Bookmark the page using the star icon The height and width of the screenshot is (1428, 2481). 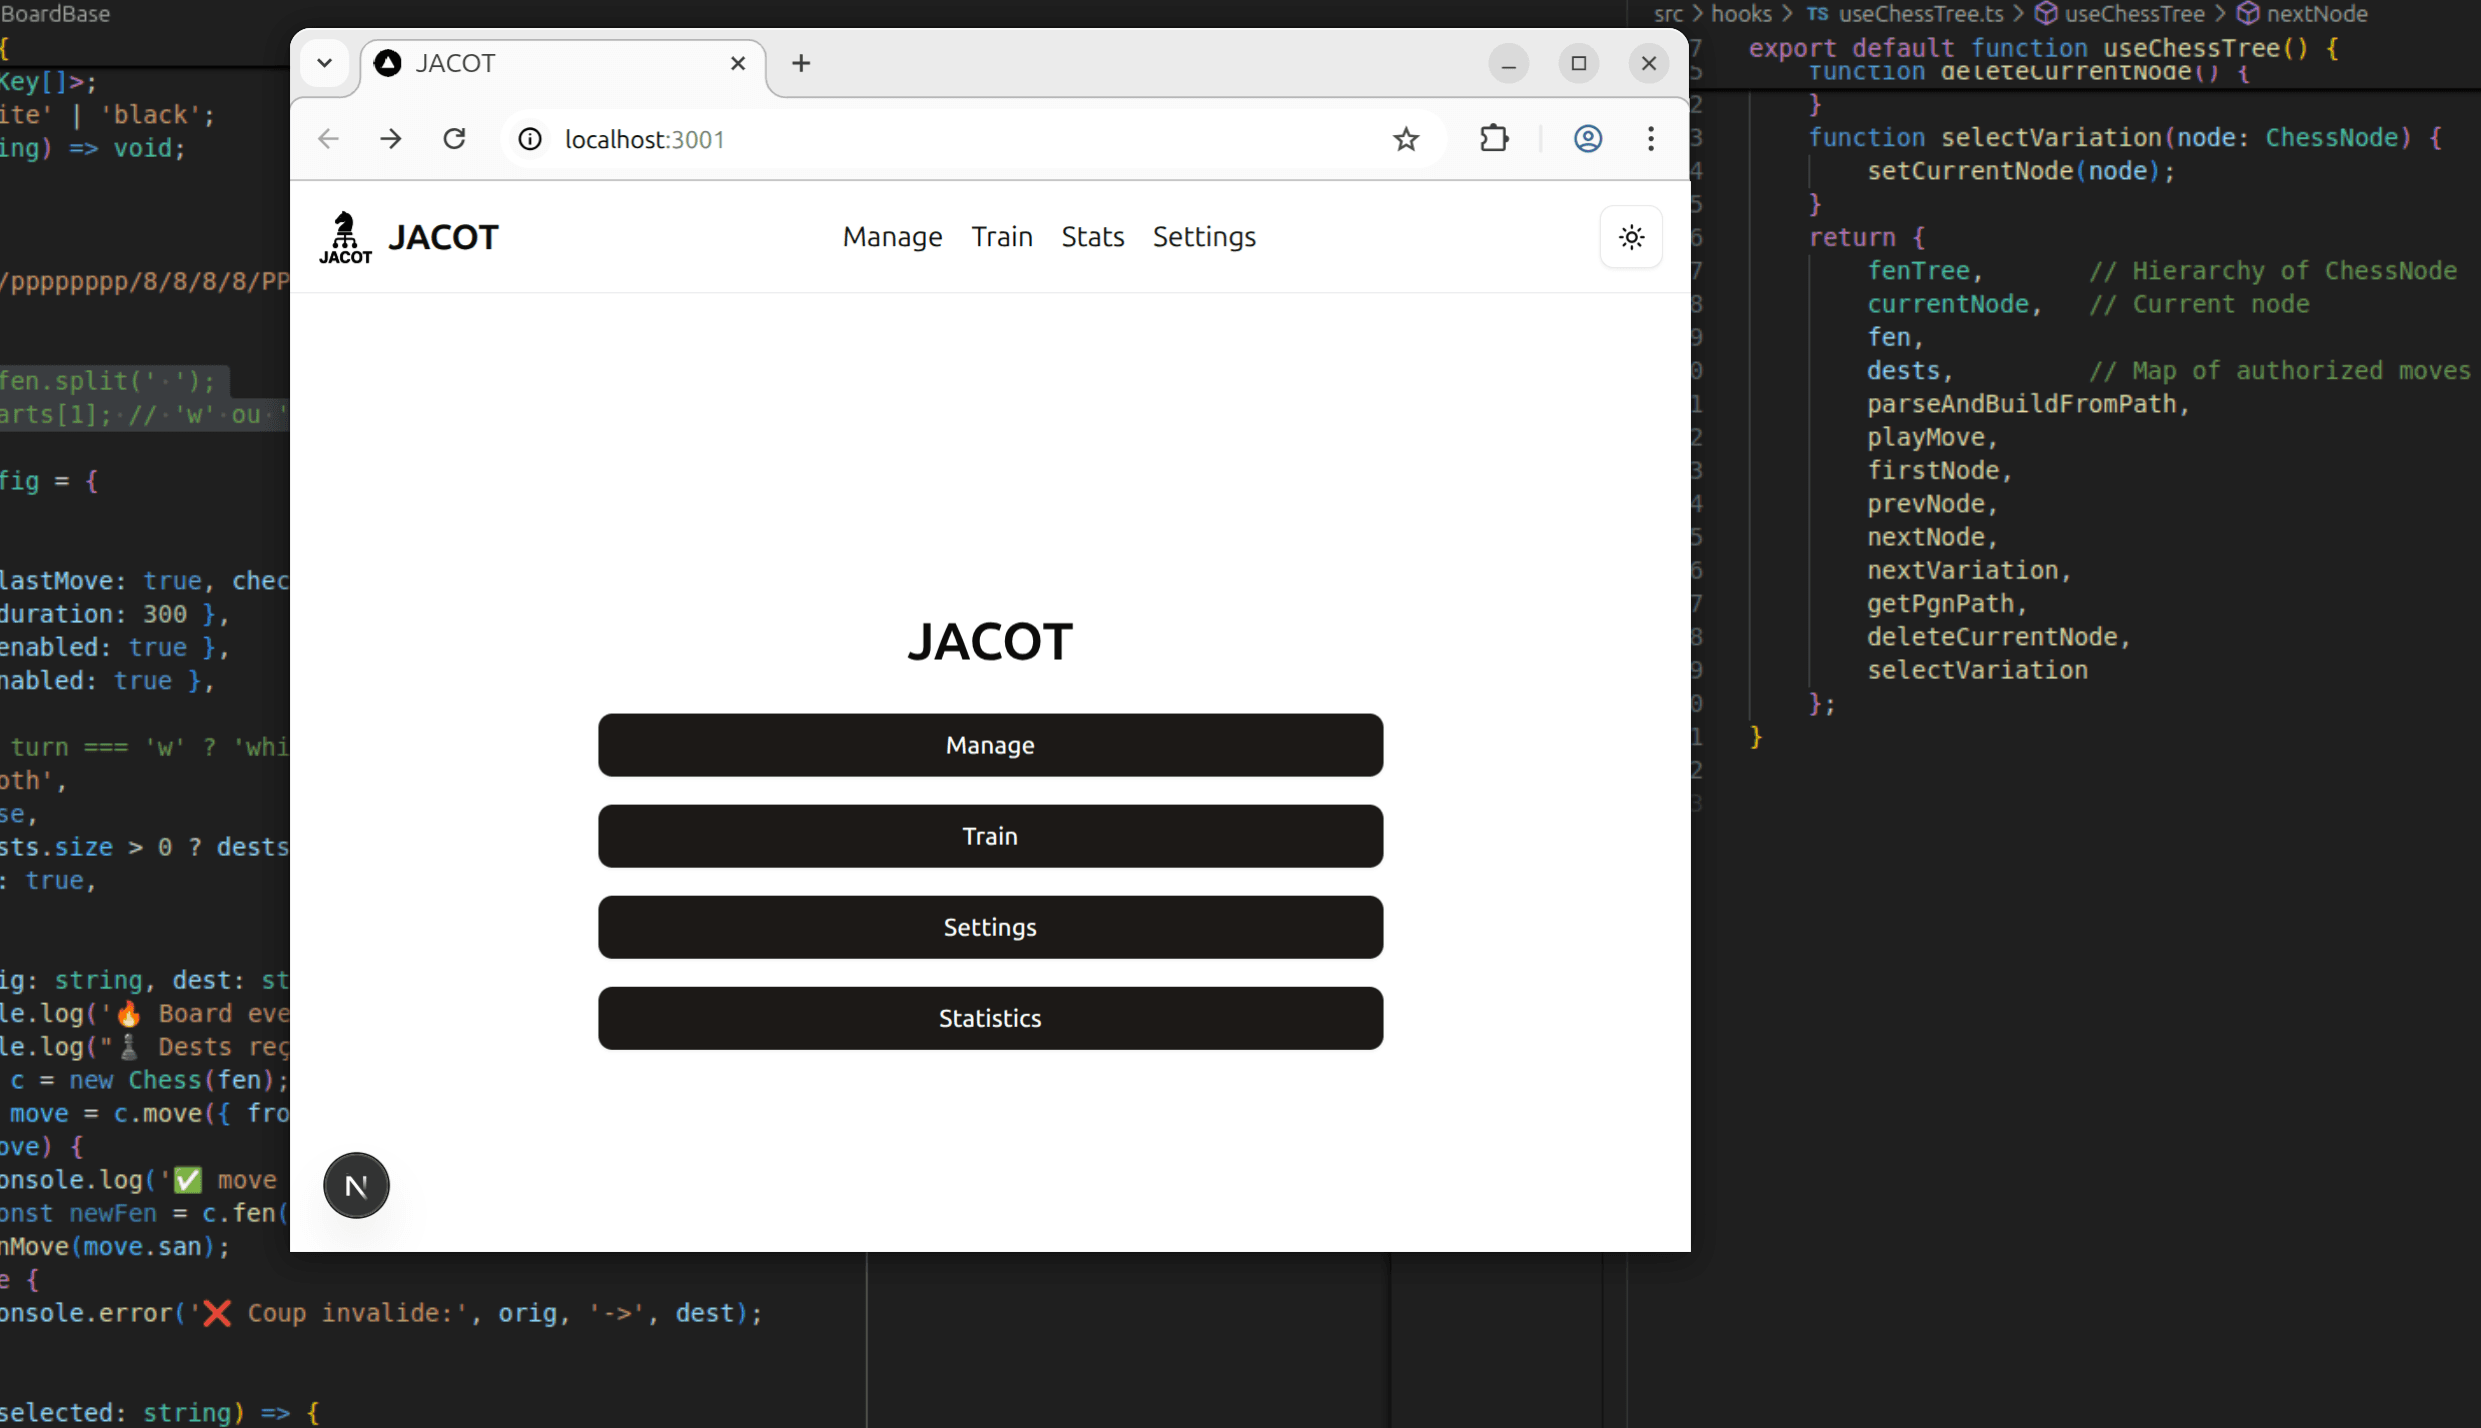[x=1406, y=139]
